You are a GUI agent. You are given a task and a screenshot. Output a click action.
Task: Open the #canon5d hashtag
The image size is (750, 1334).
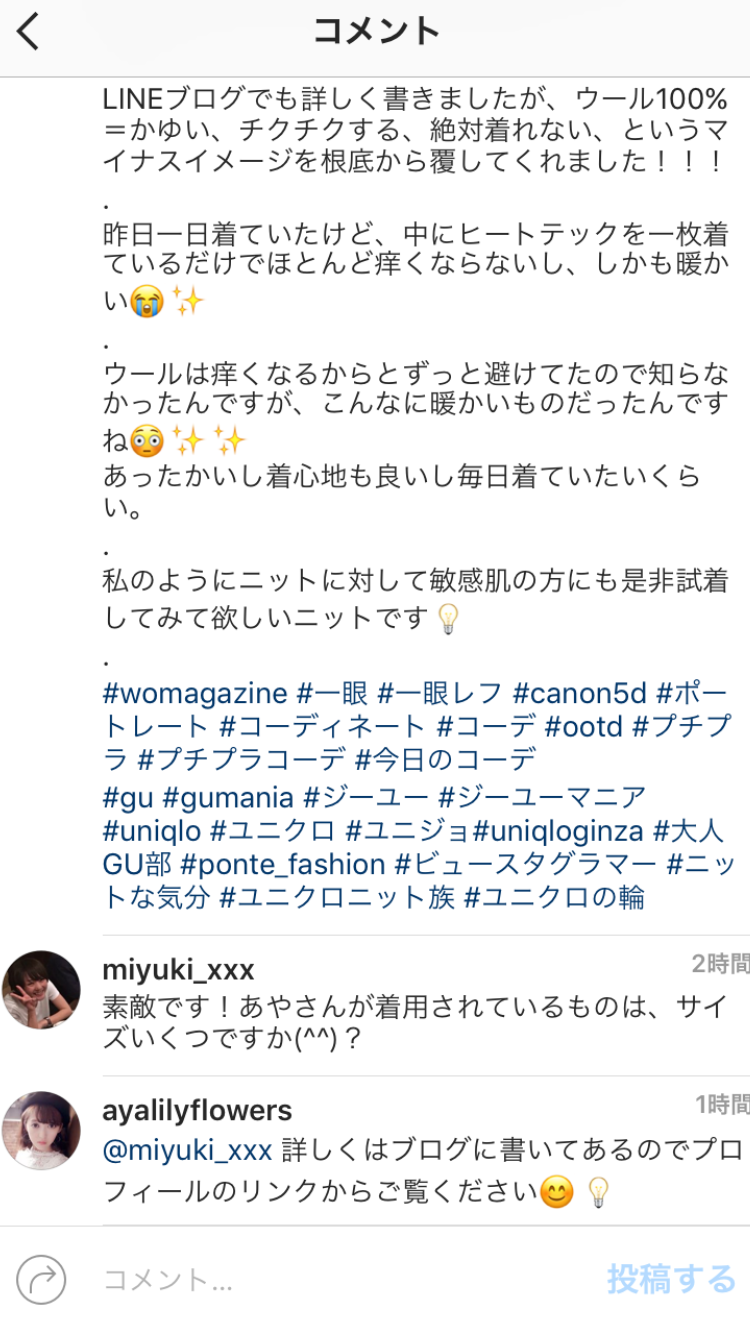[580, 693]
